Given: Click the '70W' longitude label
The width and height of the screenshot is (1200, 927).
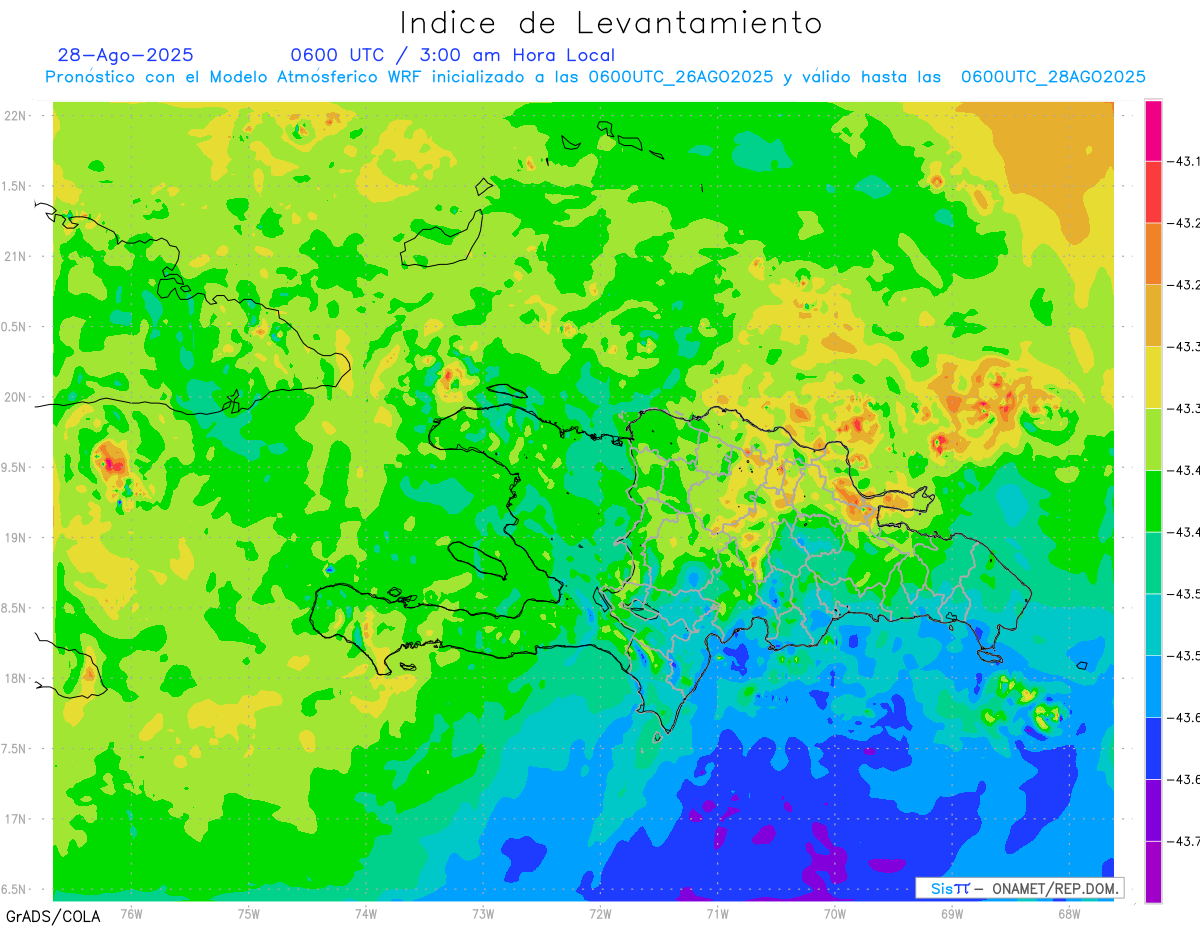Looking at the screenshot, I should point(834,913).
